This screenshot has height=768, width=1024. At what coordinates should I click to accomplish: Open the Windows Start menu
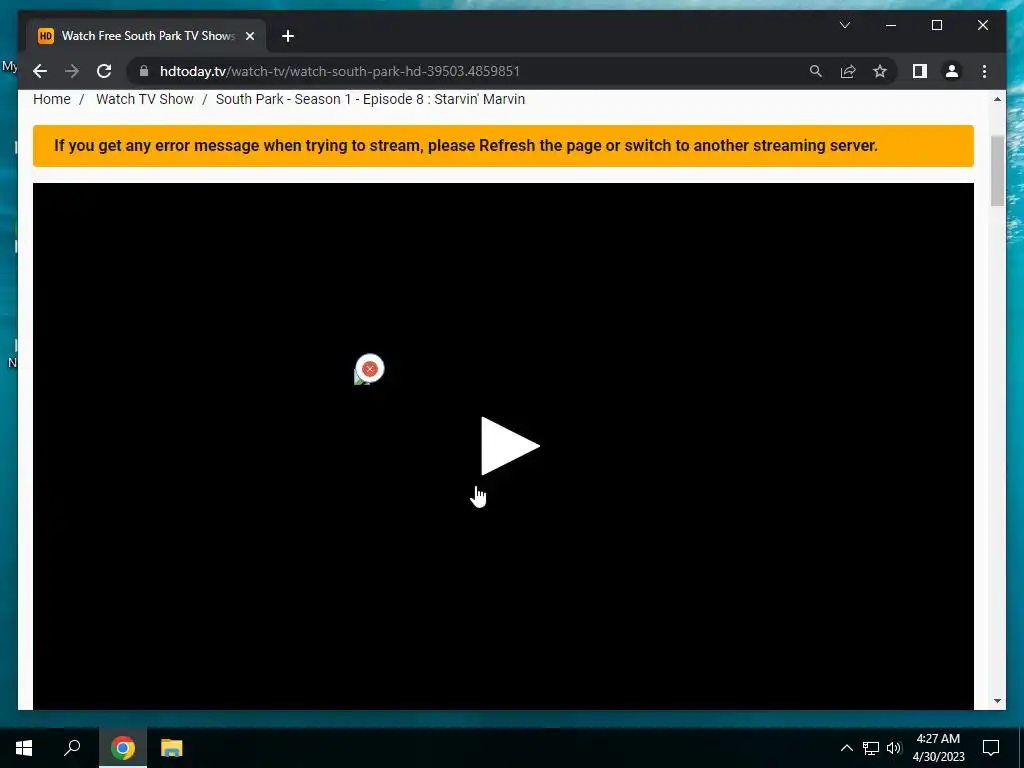tap(24, 748)
